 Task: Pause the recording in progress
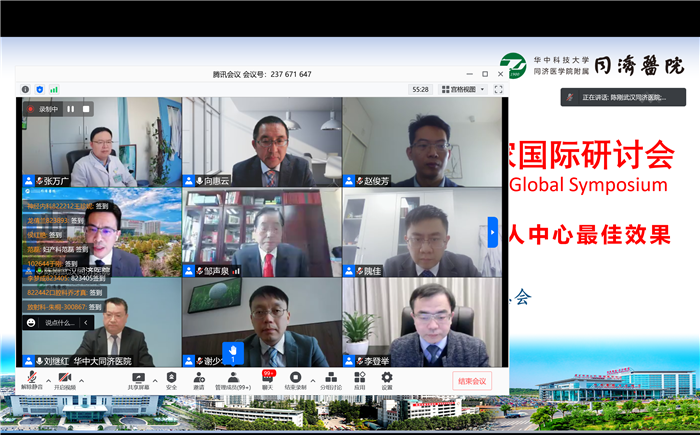[x=71, y=109]
